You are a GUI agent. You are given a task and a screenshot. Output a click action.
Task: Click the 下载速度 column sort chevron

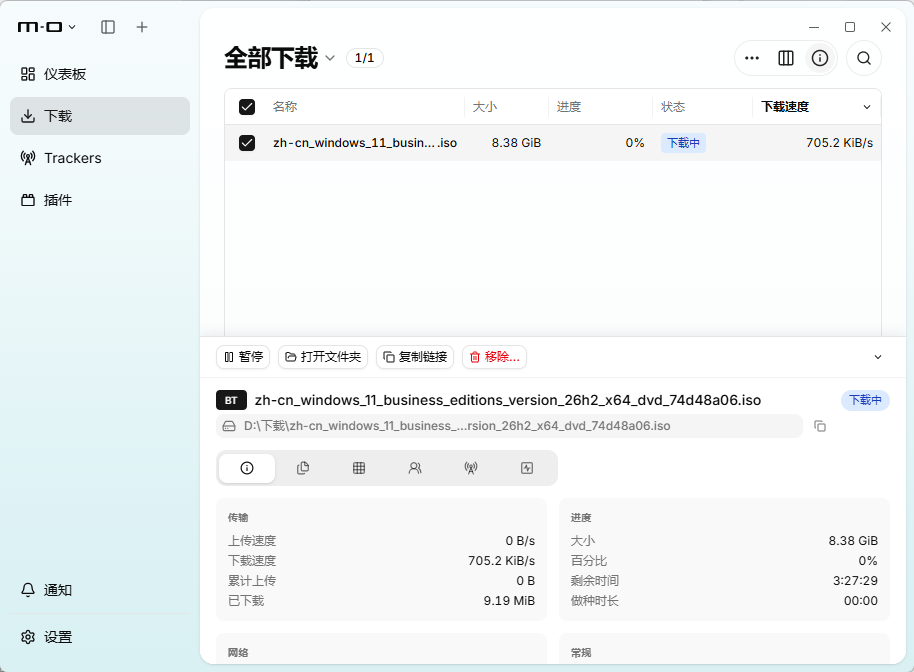pyautogui.click(x=867, y=107)
